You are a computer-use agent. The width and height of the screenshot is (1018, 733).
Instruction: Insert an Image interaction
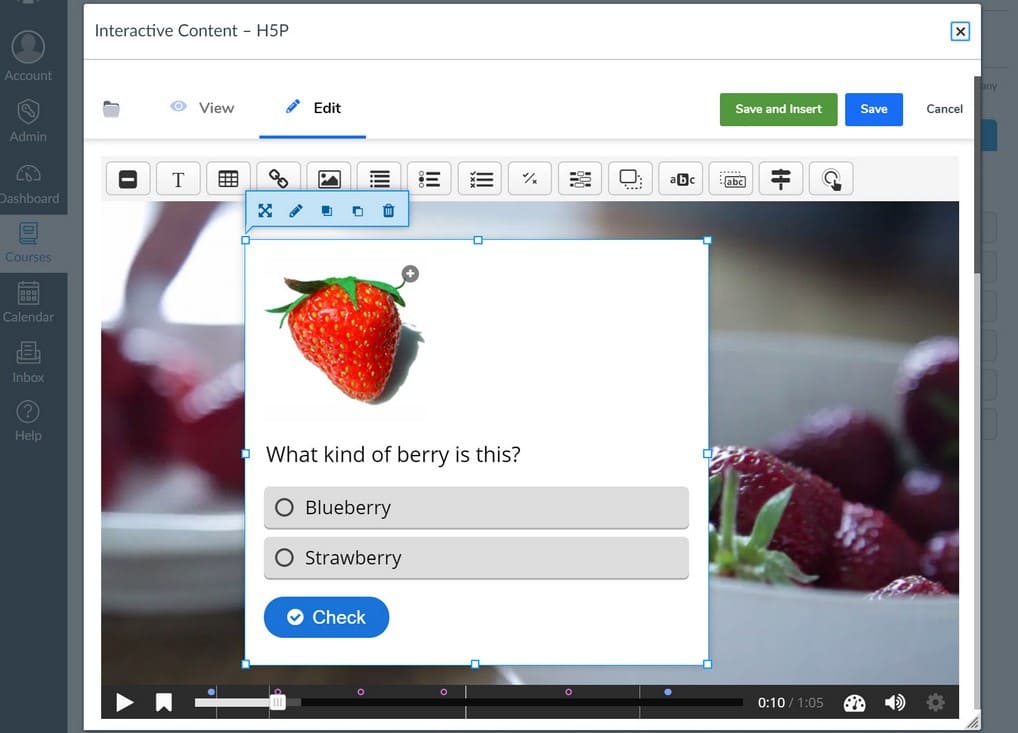(329, 179)
